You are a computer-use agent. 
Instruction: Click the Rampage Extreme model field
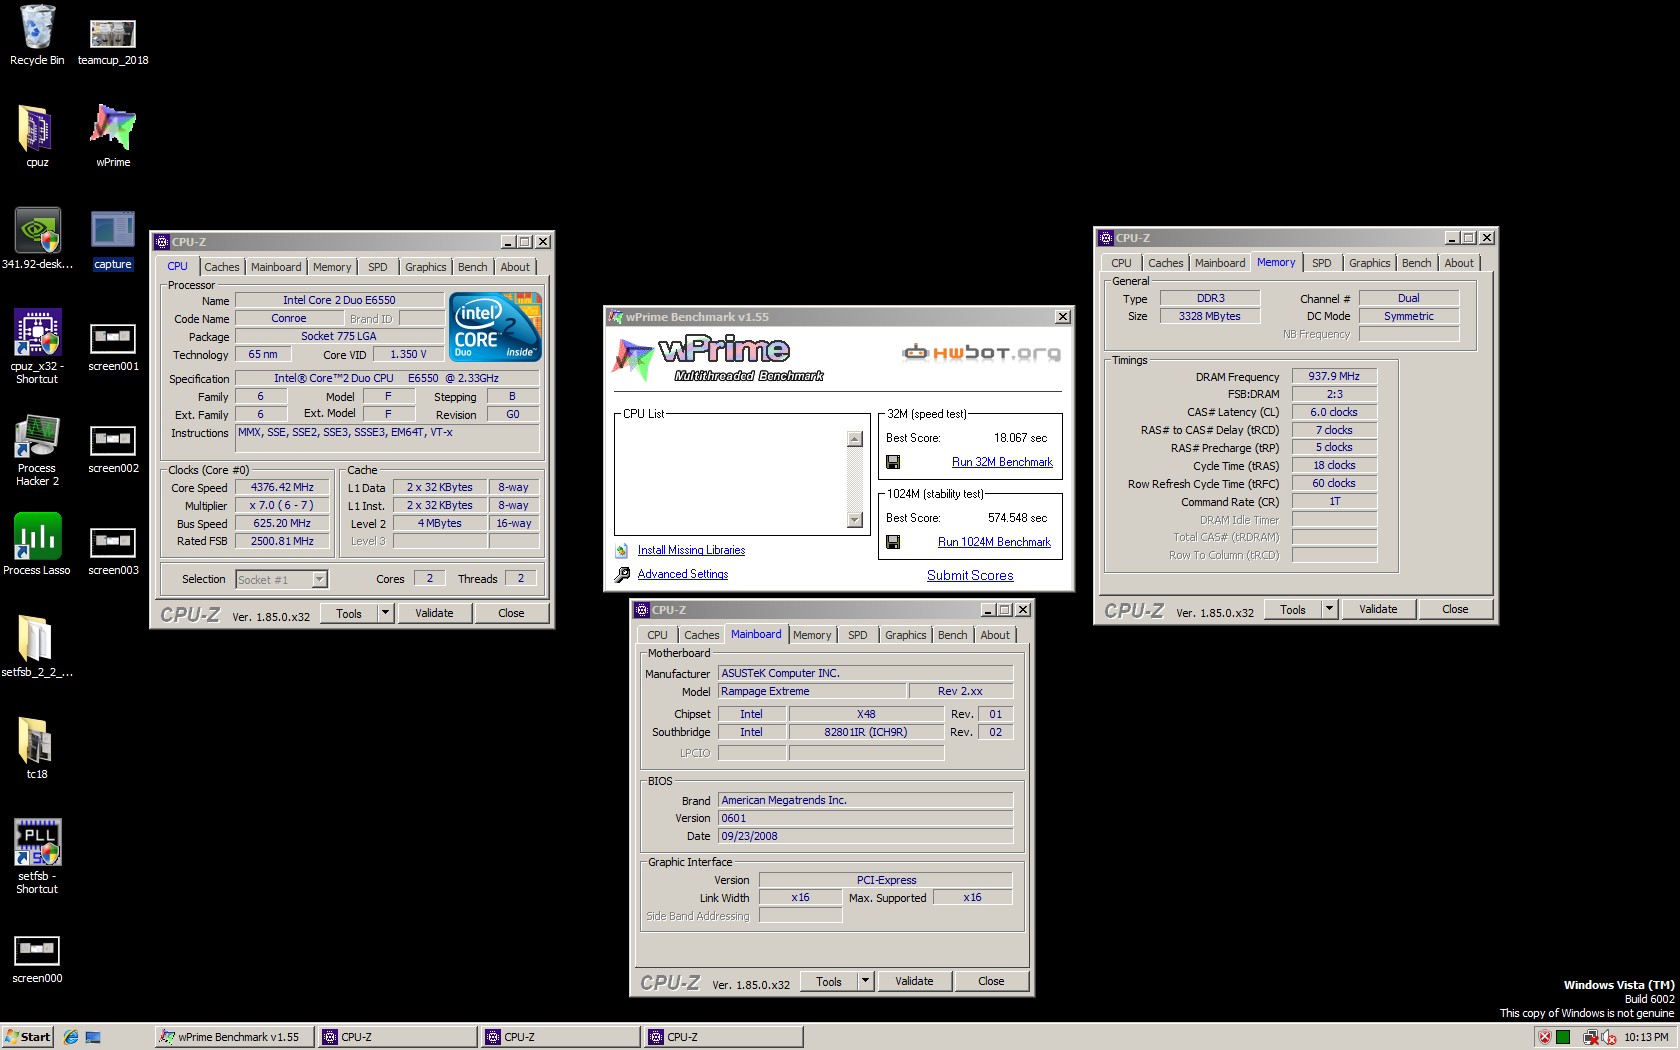(811, 691)
